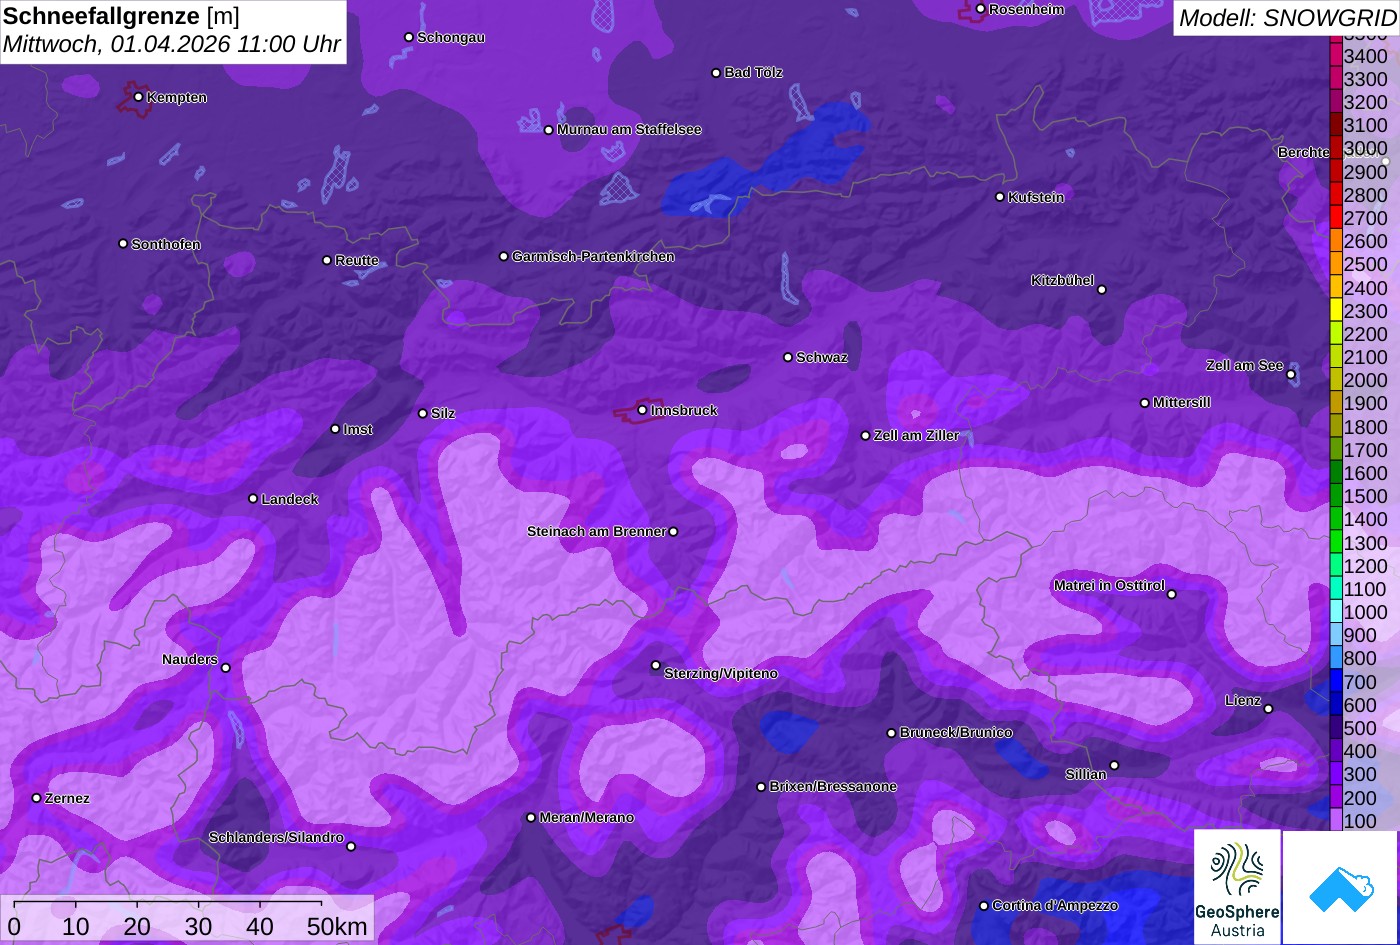Screen dimensions: 1400x945
Task: Click the 50km scale bar label
Action: click(x=337, y=926)
